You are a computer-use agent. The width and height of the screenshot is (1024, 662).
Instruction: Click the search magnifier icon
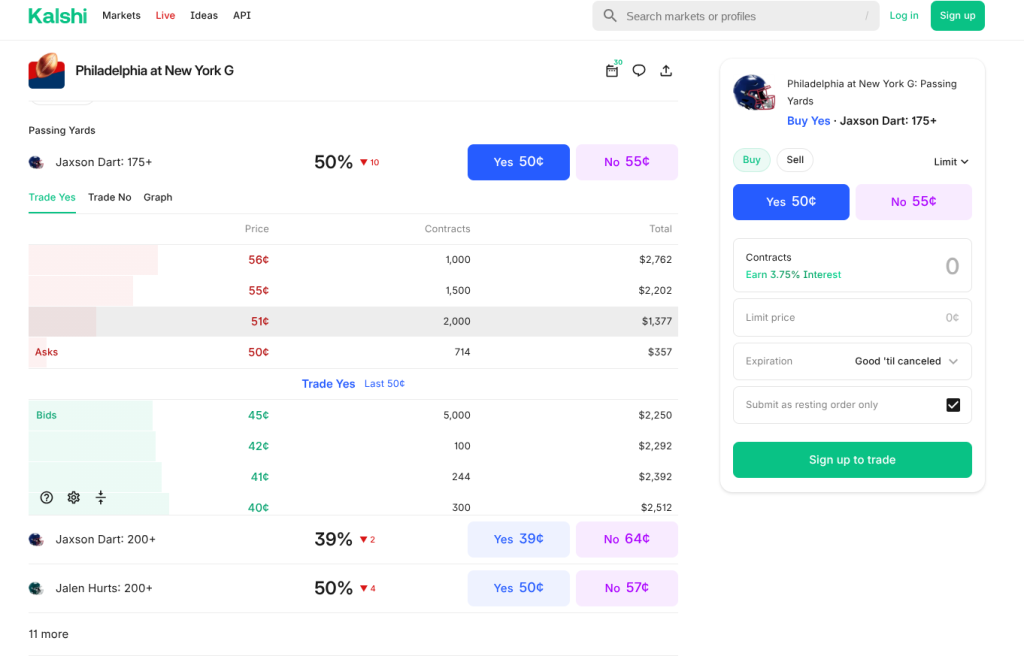[x=610, y=16]
